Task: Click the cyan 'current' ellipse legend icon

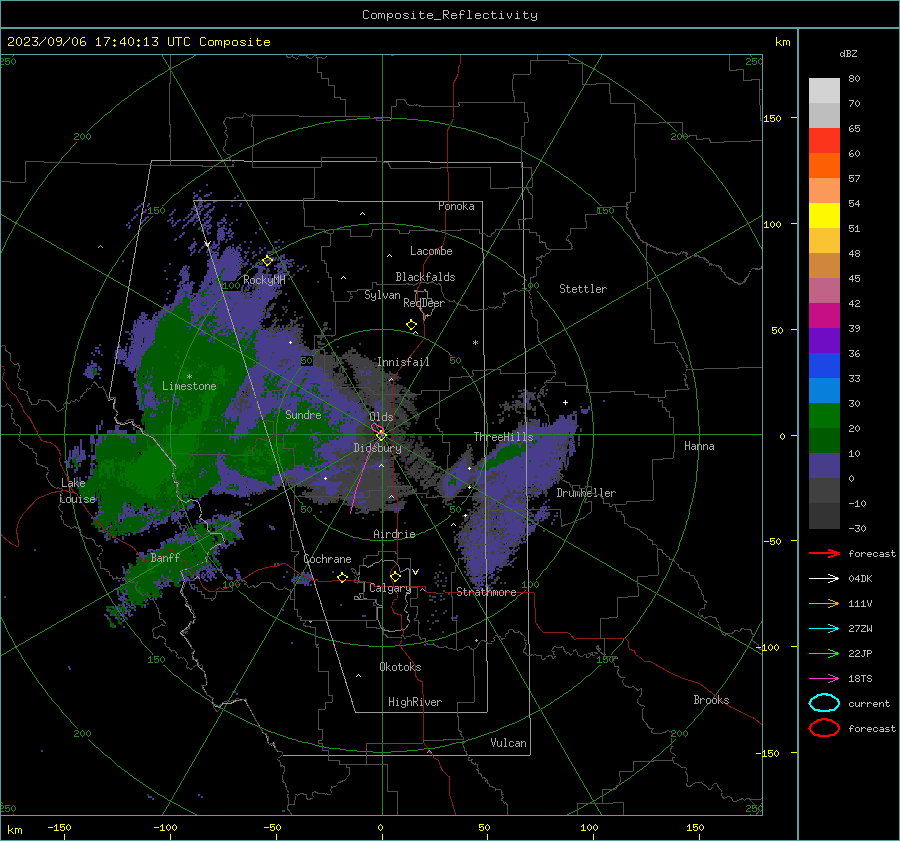Action: (824, 703)
